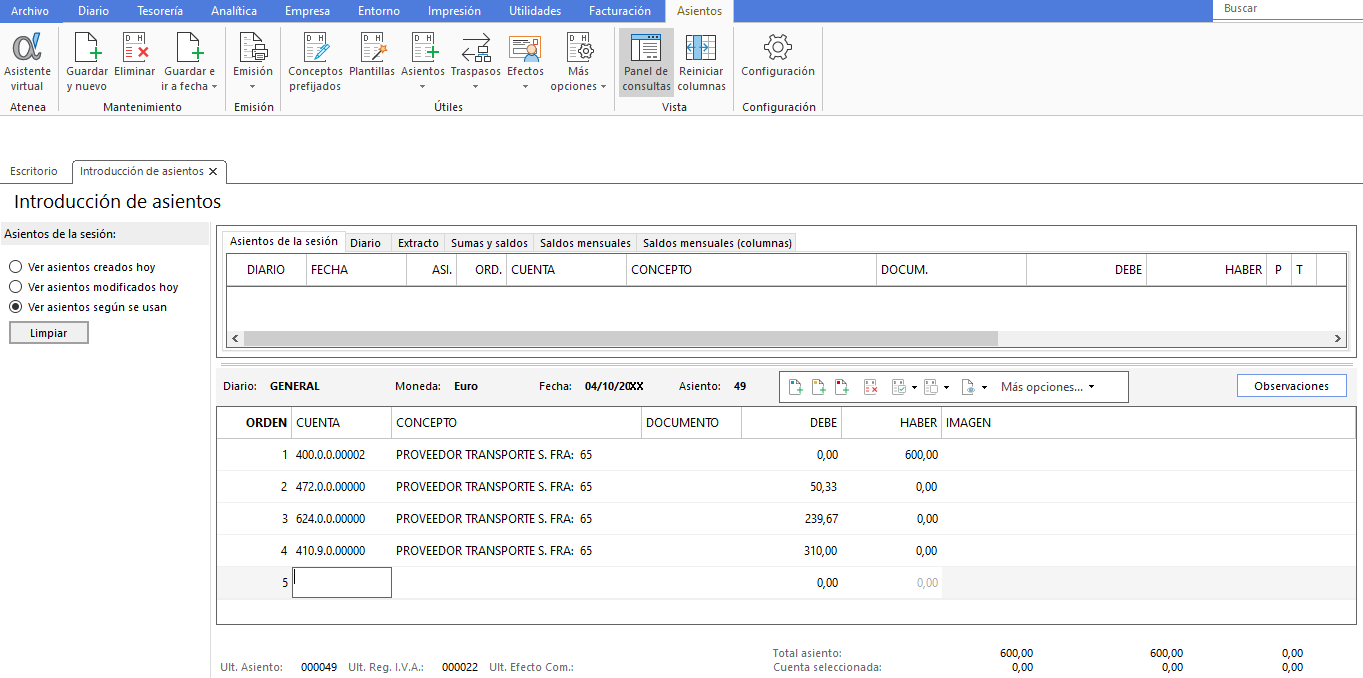
Task: Open the Facturación ribbon tab
Action: [620, 11]
